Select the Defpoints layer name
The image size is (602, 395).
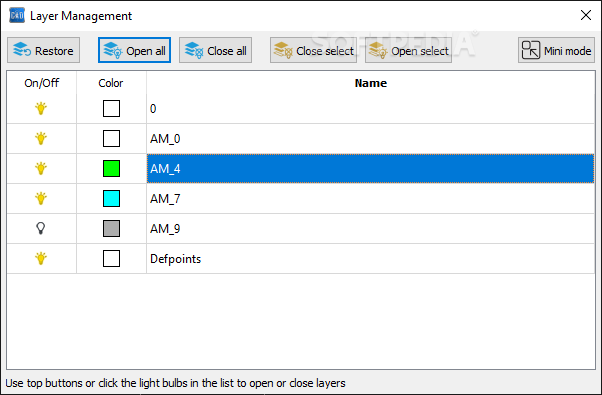370,259
